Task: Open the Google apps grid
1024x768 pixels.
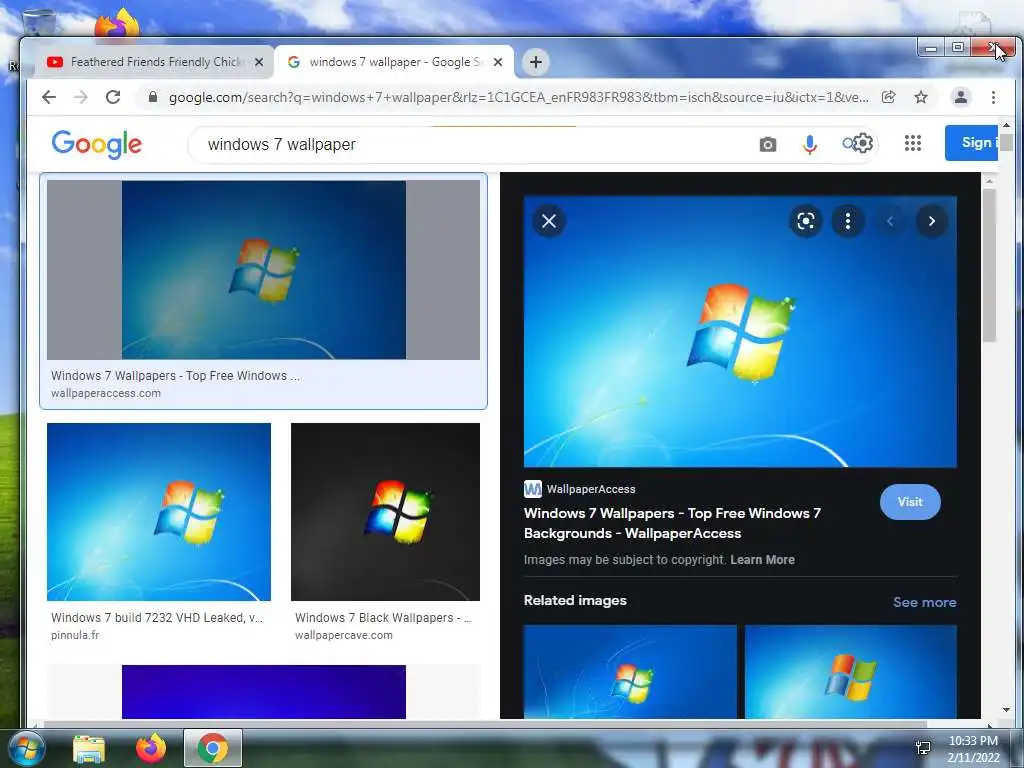Action: [913, 143]
